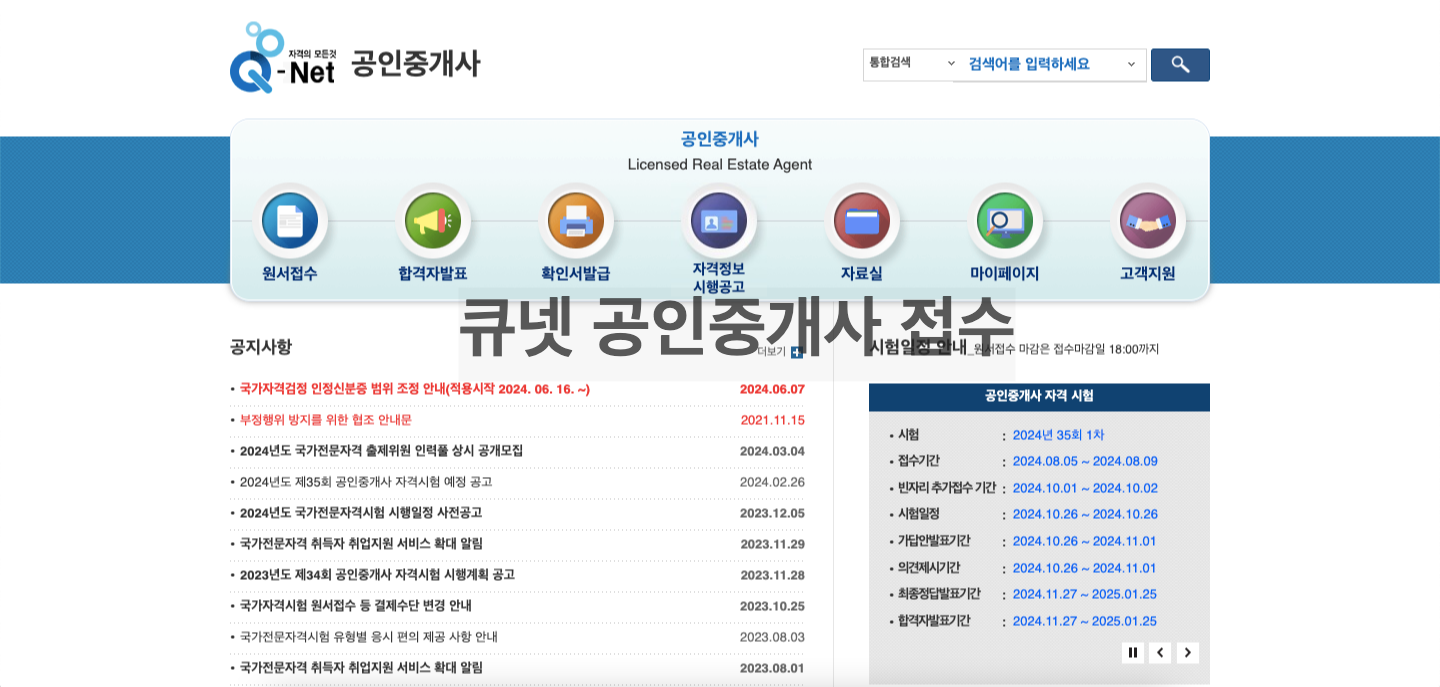Open notice 국가자격검정 인정신분증 범위 조정 안내
Viewport: 1440px width, 687px height.
pos(414,389)
